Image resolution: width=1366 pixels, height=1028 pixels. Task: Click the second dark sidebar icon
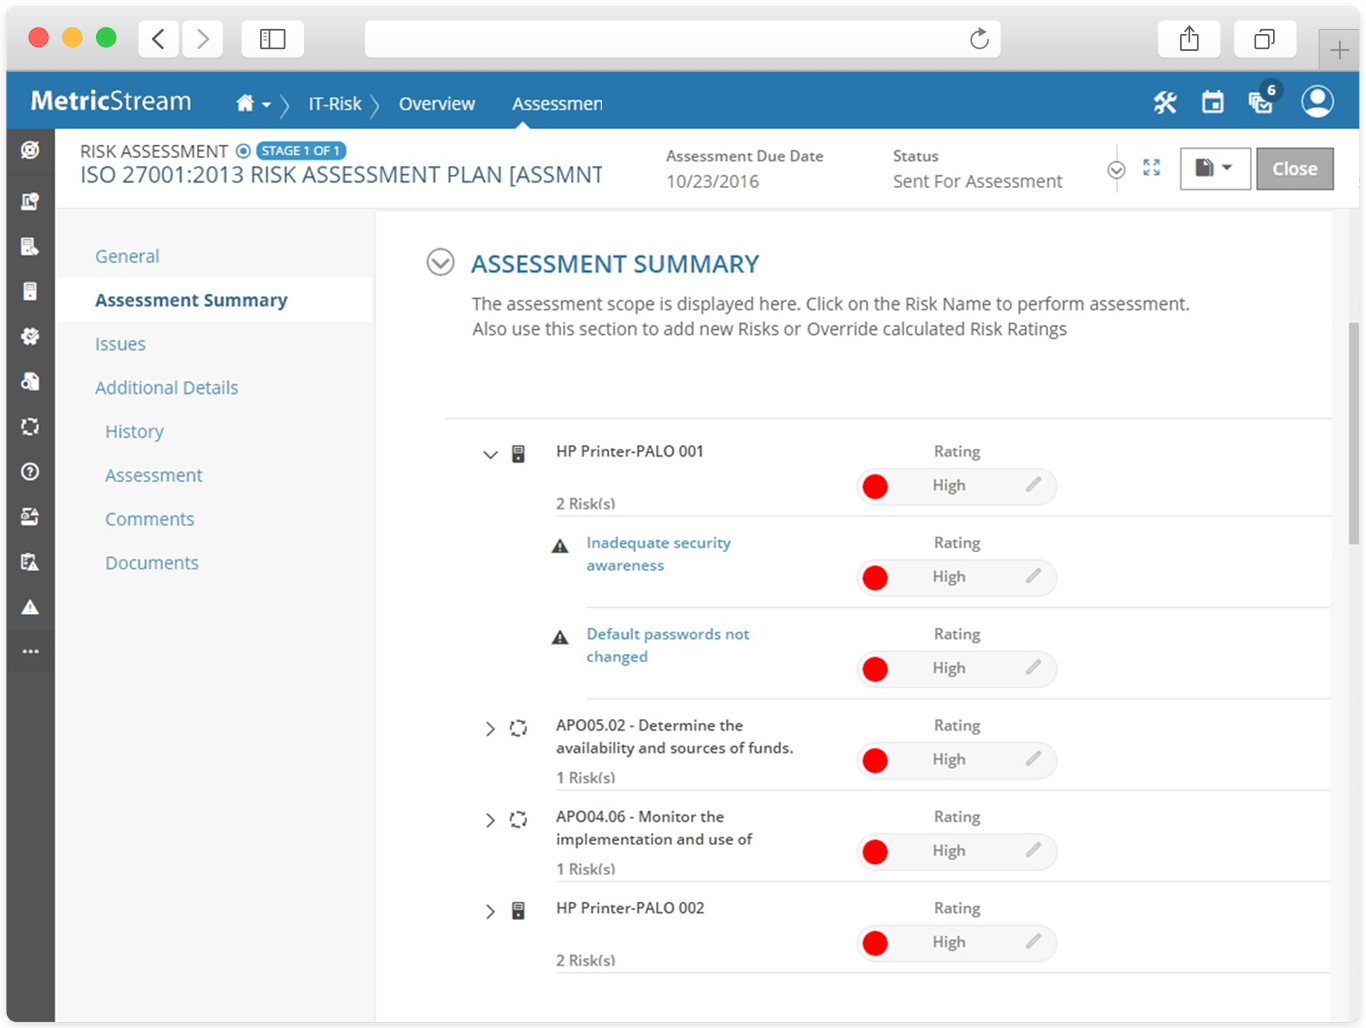click(31, 201)
